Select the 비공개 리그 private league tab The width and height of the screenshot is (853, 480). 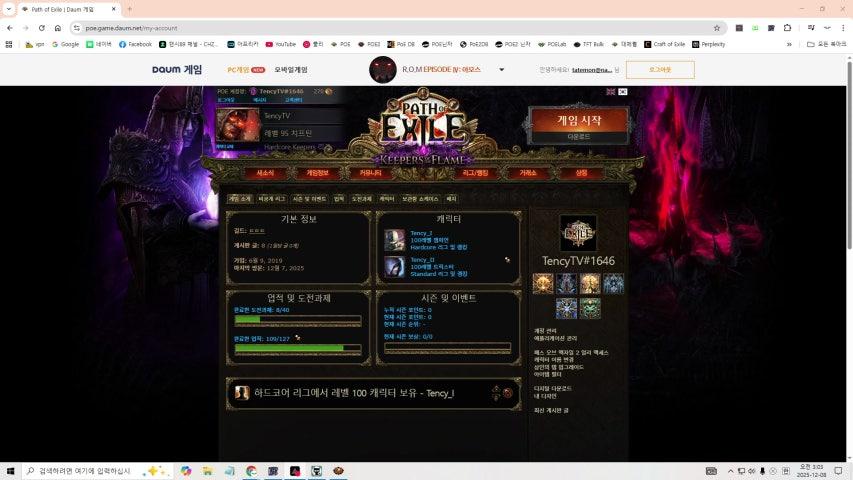[x=271, y=199]
